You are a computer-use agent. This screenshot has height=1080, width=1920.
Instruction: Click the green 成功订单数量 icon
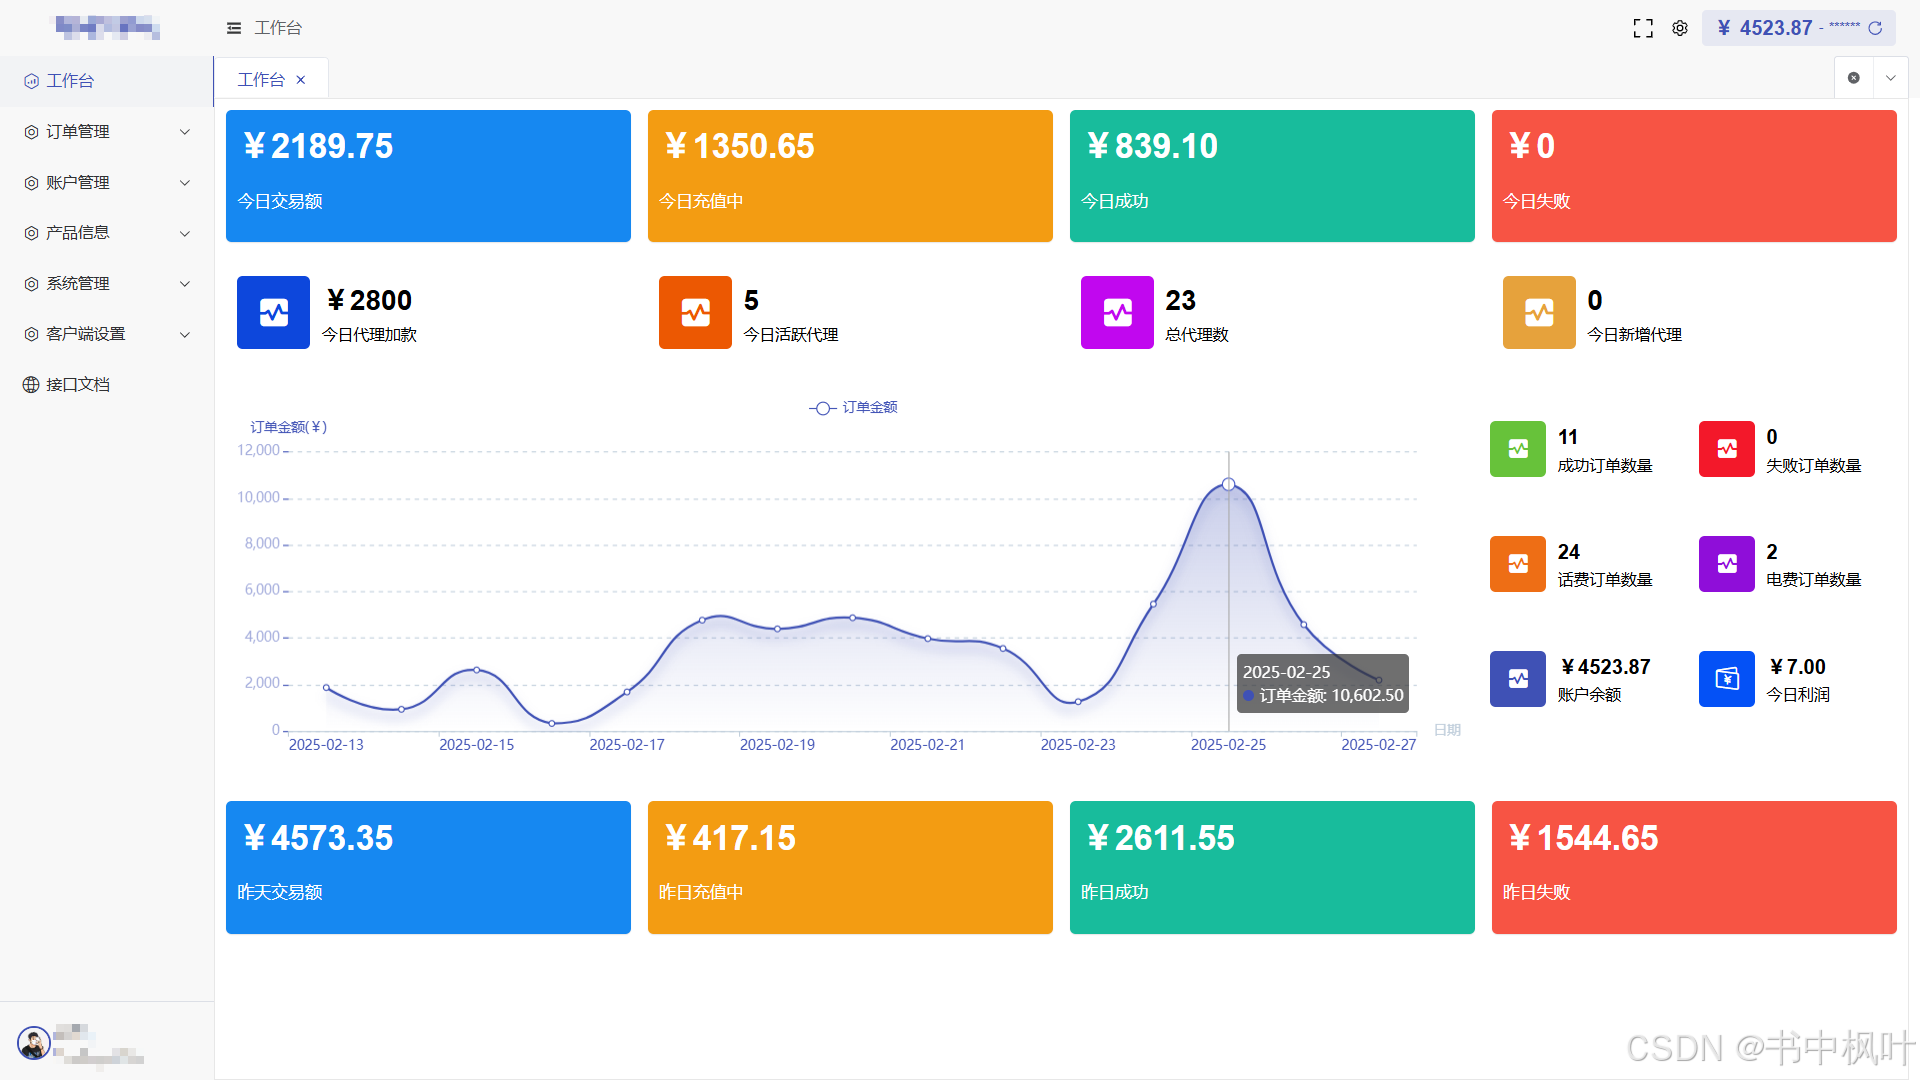tap(1517, 449)
